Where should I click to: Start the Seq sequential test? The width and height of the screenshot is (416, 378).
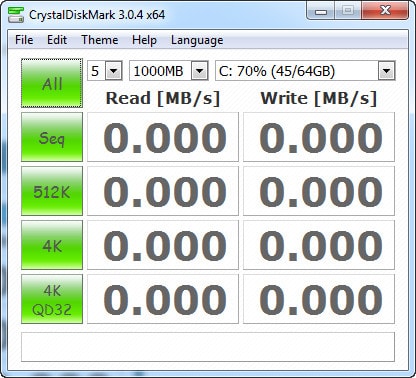pyautogui.click(x=52, y=137)
